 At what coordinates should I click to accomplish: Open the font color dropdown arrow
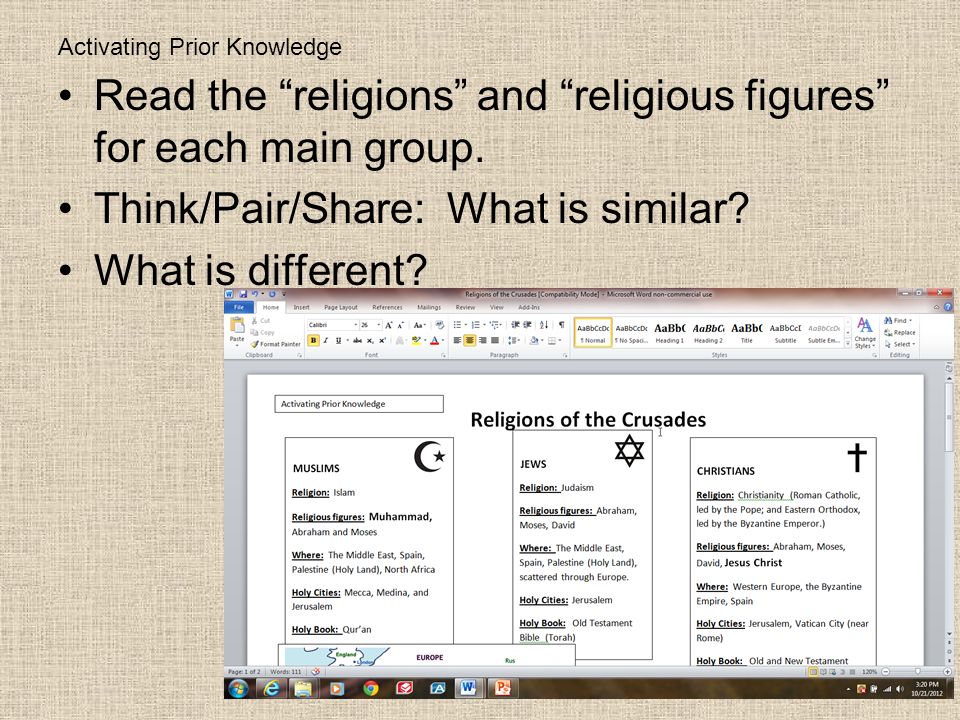point(443,340)
